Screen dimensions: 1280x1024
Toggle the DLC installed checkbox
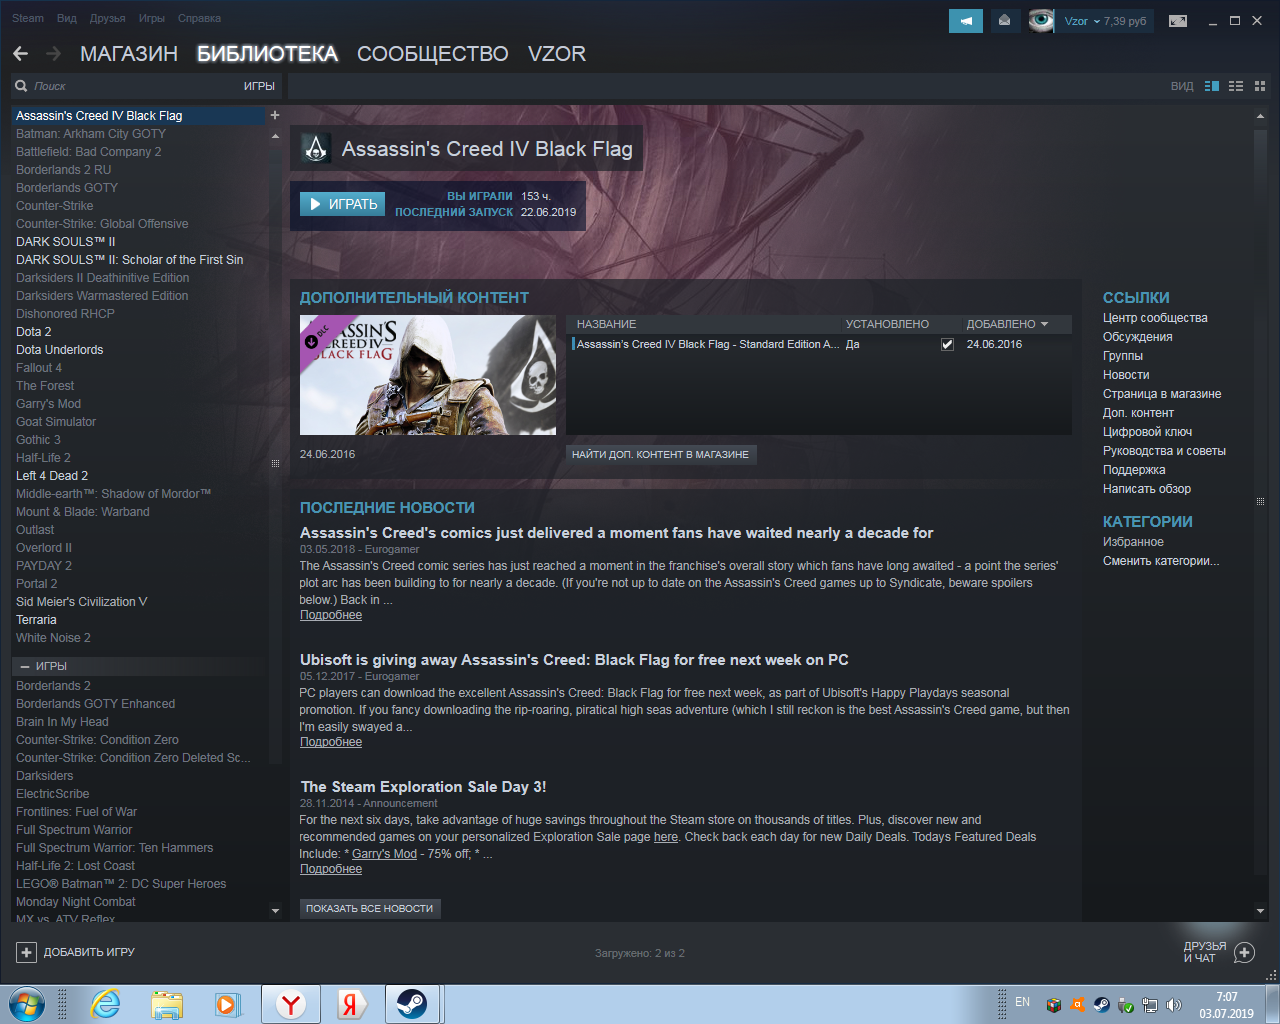[947, 344]
